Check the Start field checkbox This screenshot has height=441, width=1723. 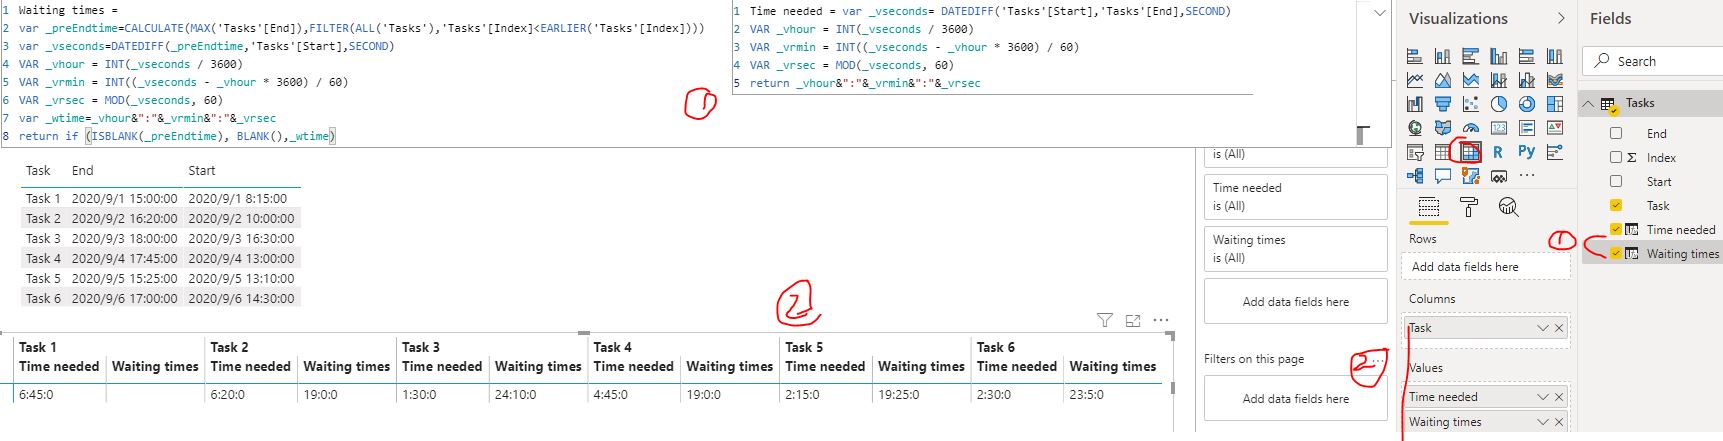1616,181
